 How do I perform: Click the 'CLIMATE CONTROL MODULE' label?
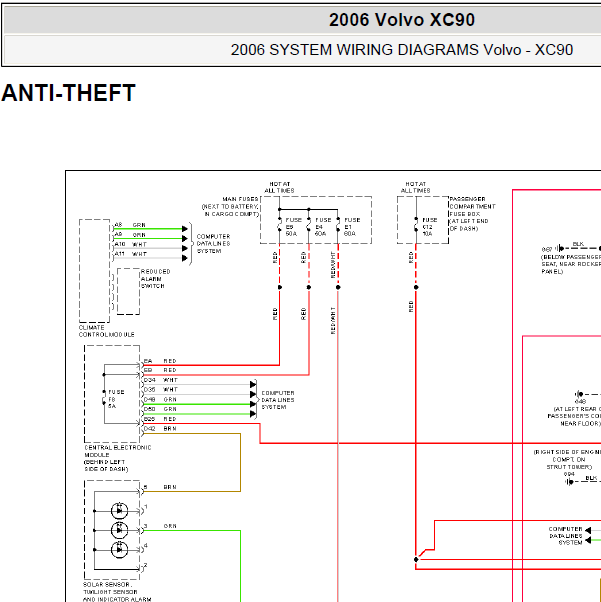(x=106, y=331)
